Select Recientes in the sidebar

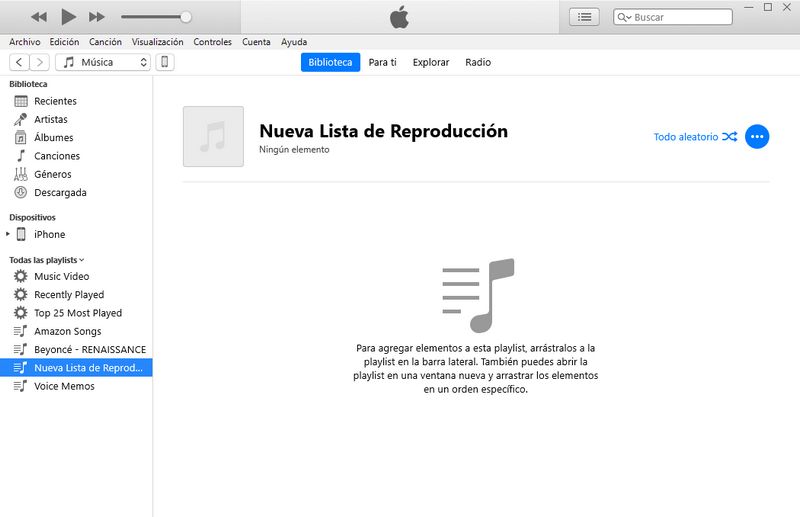click(x=76, y=101)
